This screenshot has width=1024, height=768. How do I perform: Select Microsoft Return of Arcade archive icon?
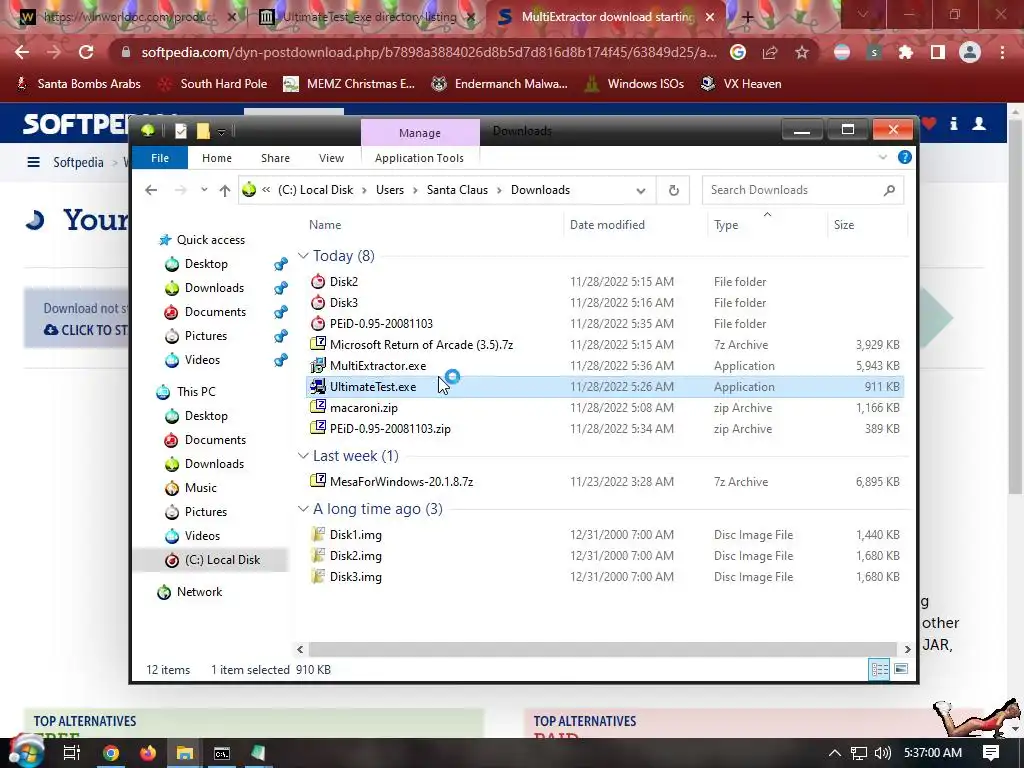[x=318, y=344]
